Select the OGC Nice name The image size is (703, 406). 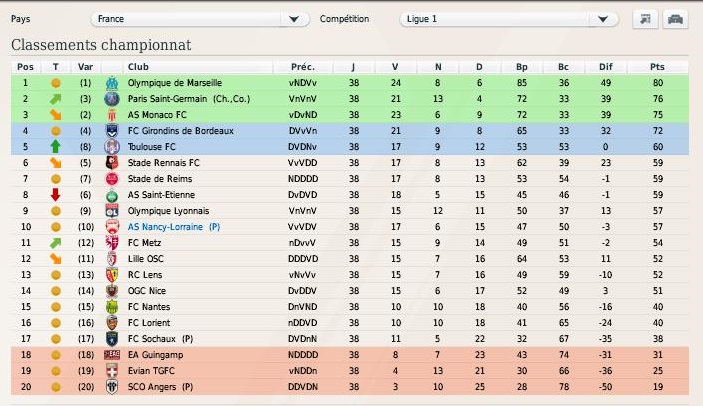coord(147,291)
